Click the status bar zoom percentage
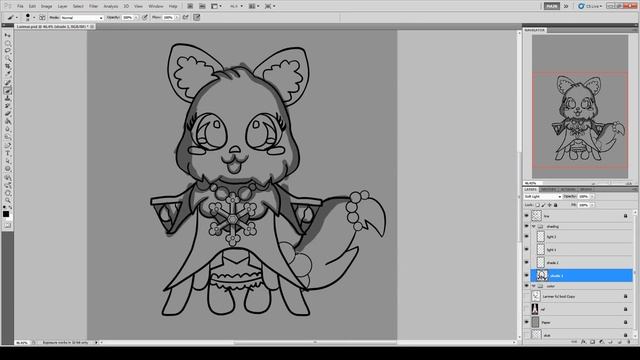Screen dimensions: 640x360 [x=22, y=343]
